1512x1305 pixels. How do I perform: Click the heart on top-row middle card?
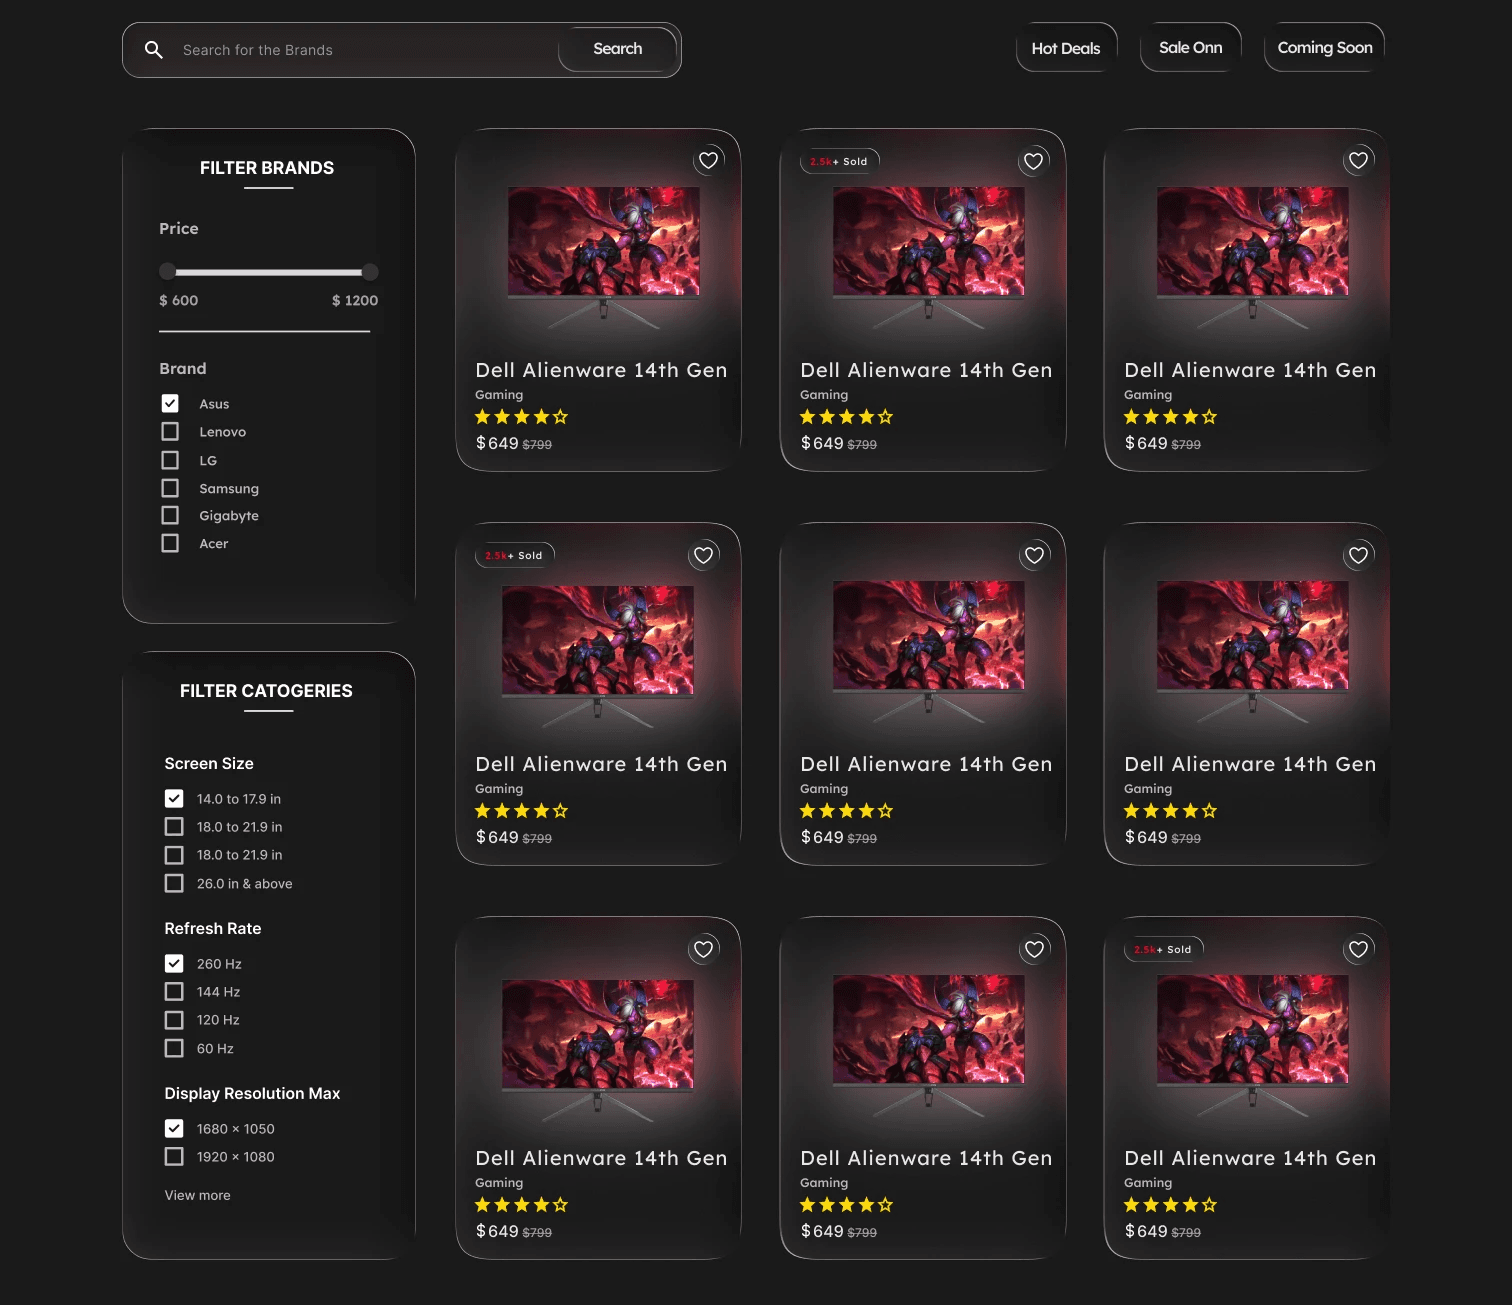(x=1033, y=161)
